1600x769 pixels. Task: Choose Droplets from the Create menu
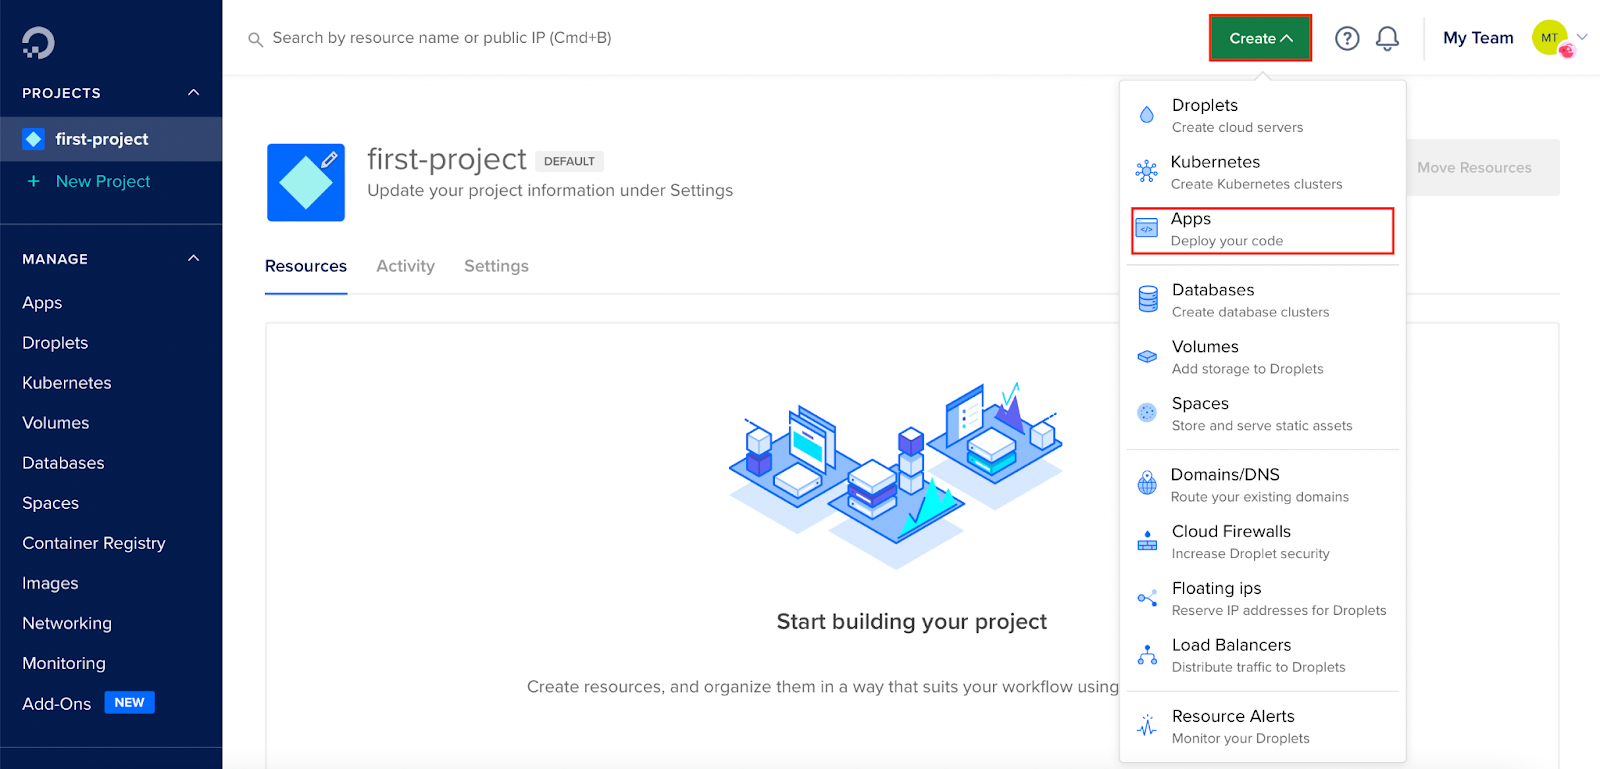coord(1262,115)
